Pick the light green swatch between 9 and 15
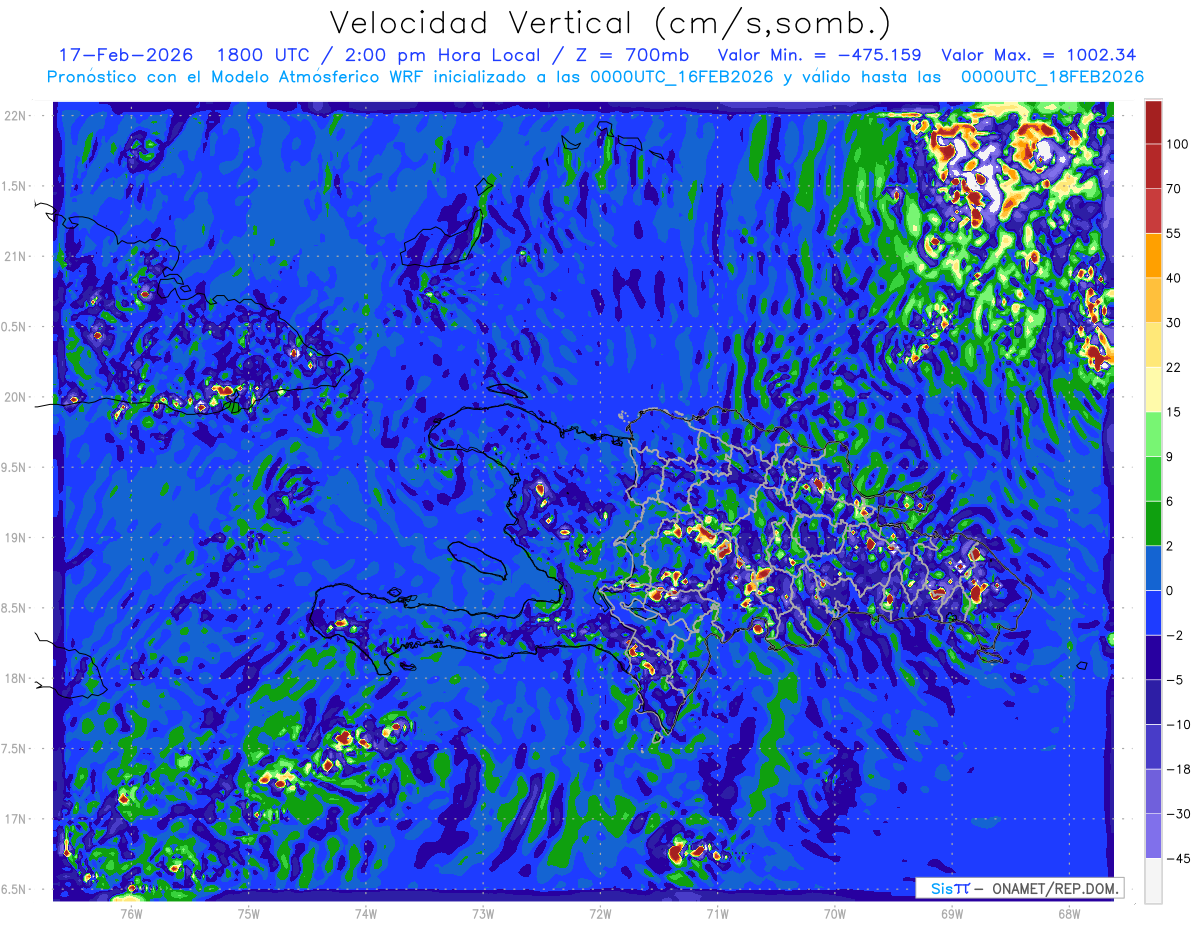The height and width of the screenshot is (927, 1200). 1153,434
